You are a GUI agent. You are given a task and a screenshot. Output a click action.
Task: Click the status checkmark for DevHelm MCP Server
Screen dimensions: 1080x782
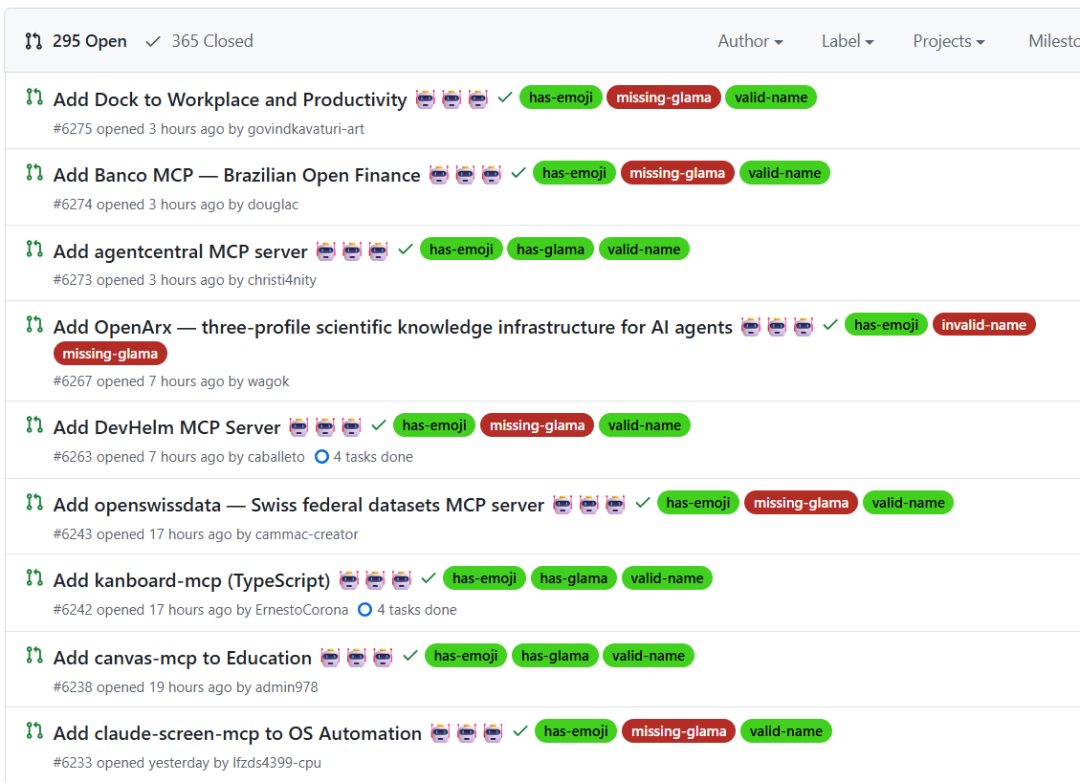point(379,425)
